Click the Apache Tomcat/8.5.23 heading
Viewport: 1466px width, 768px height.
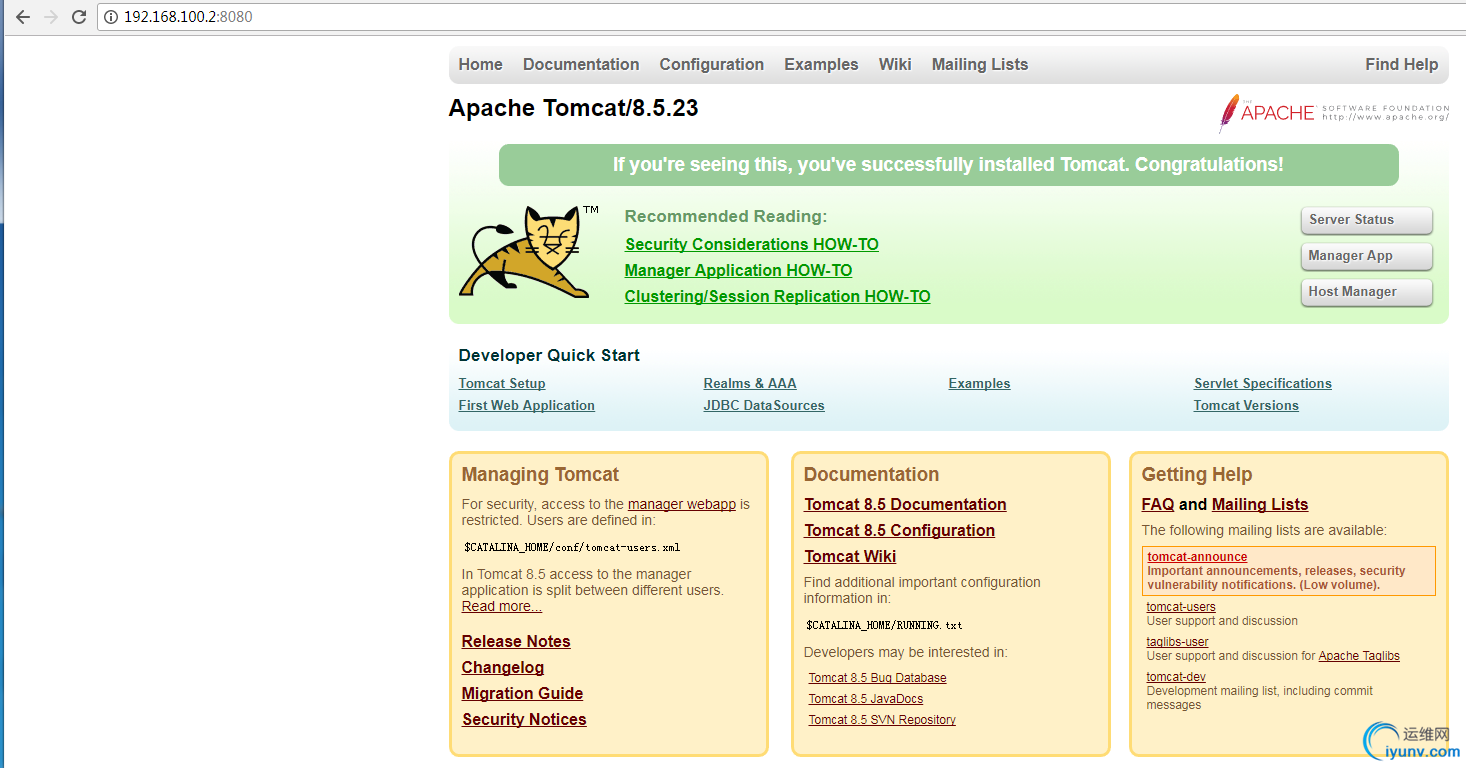pyautogui.click(x=573, y=108)
